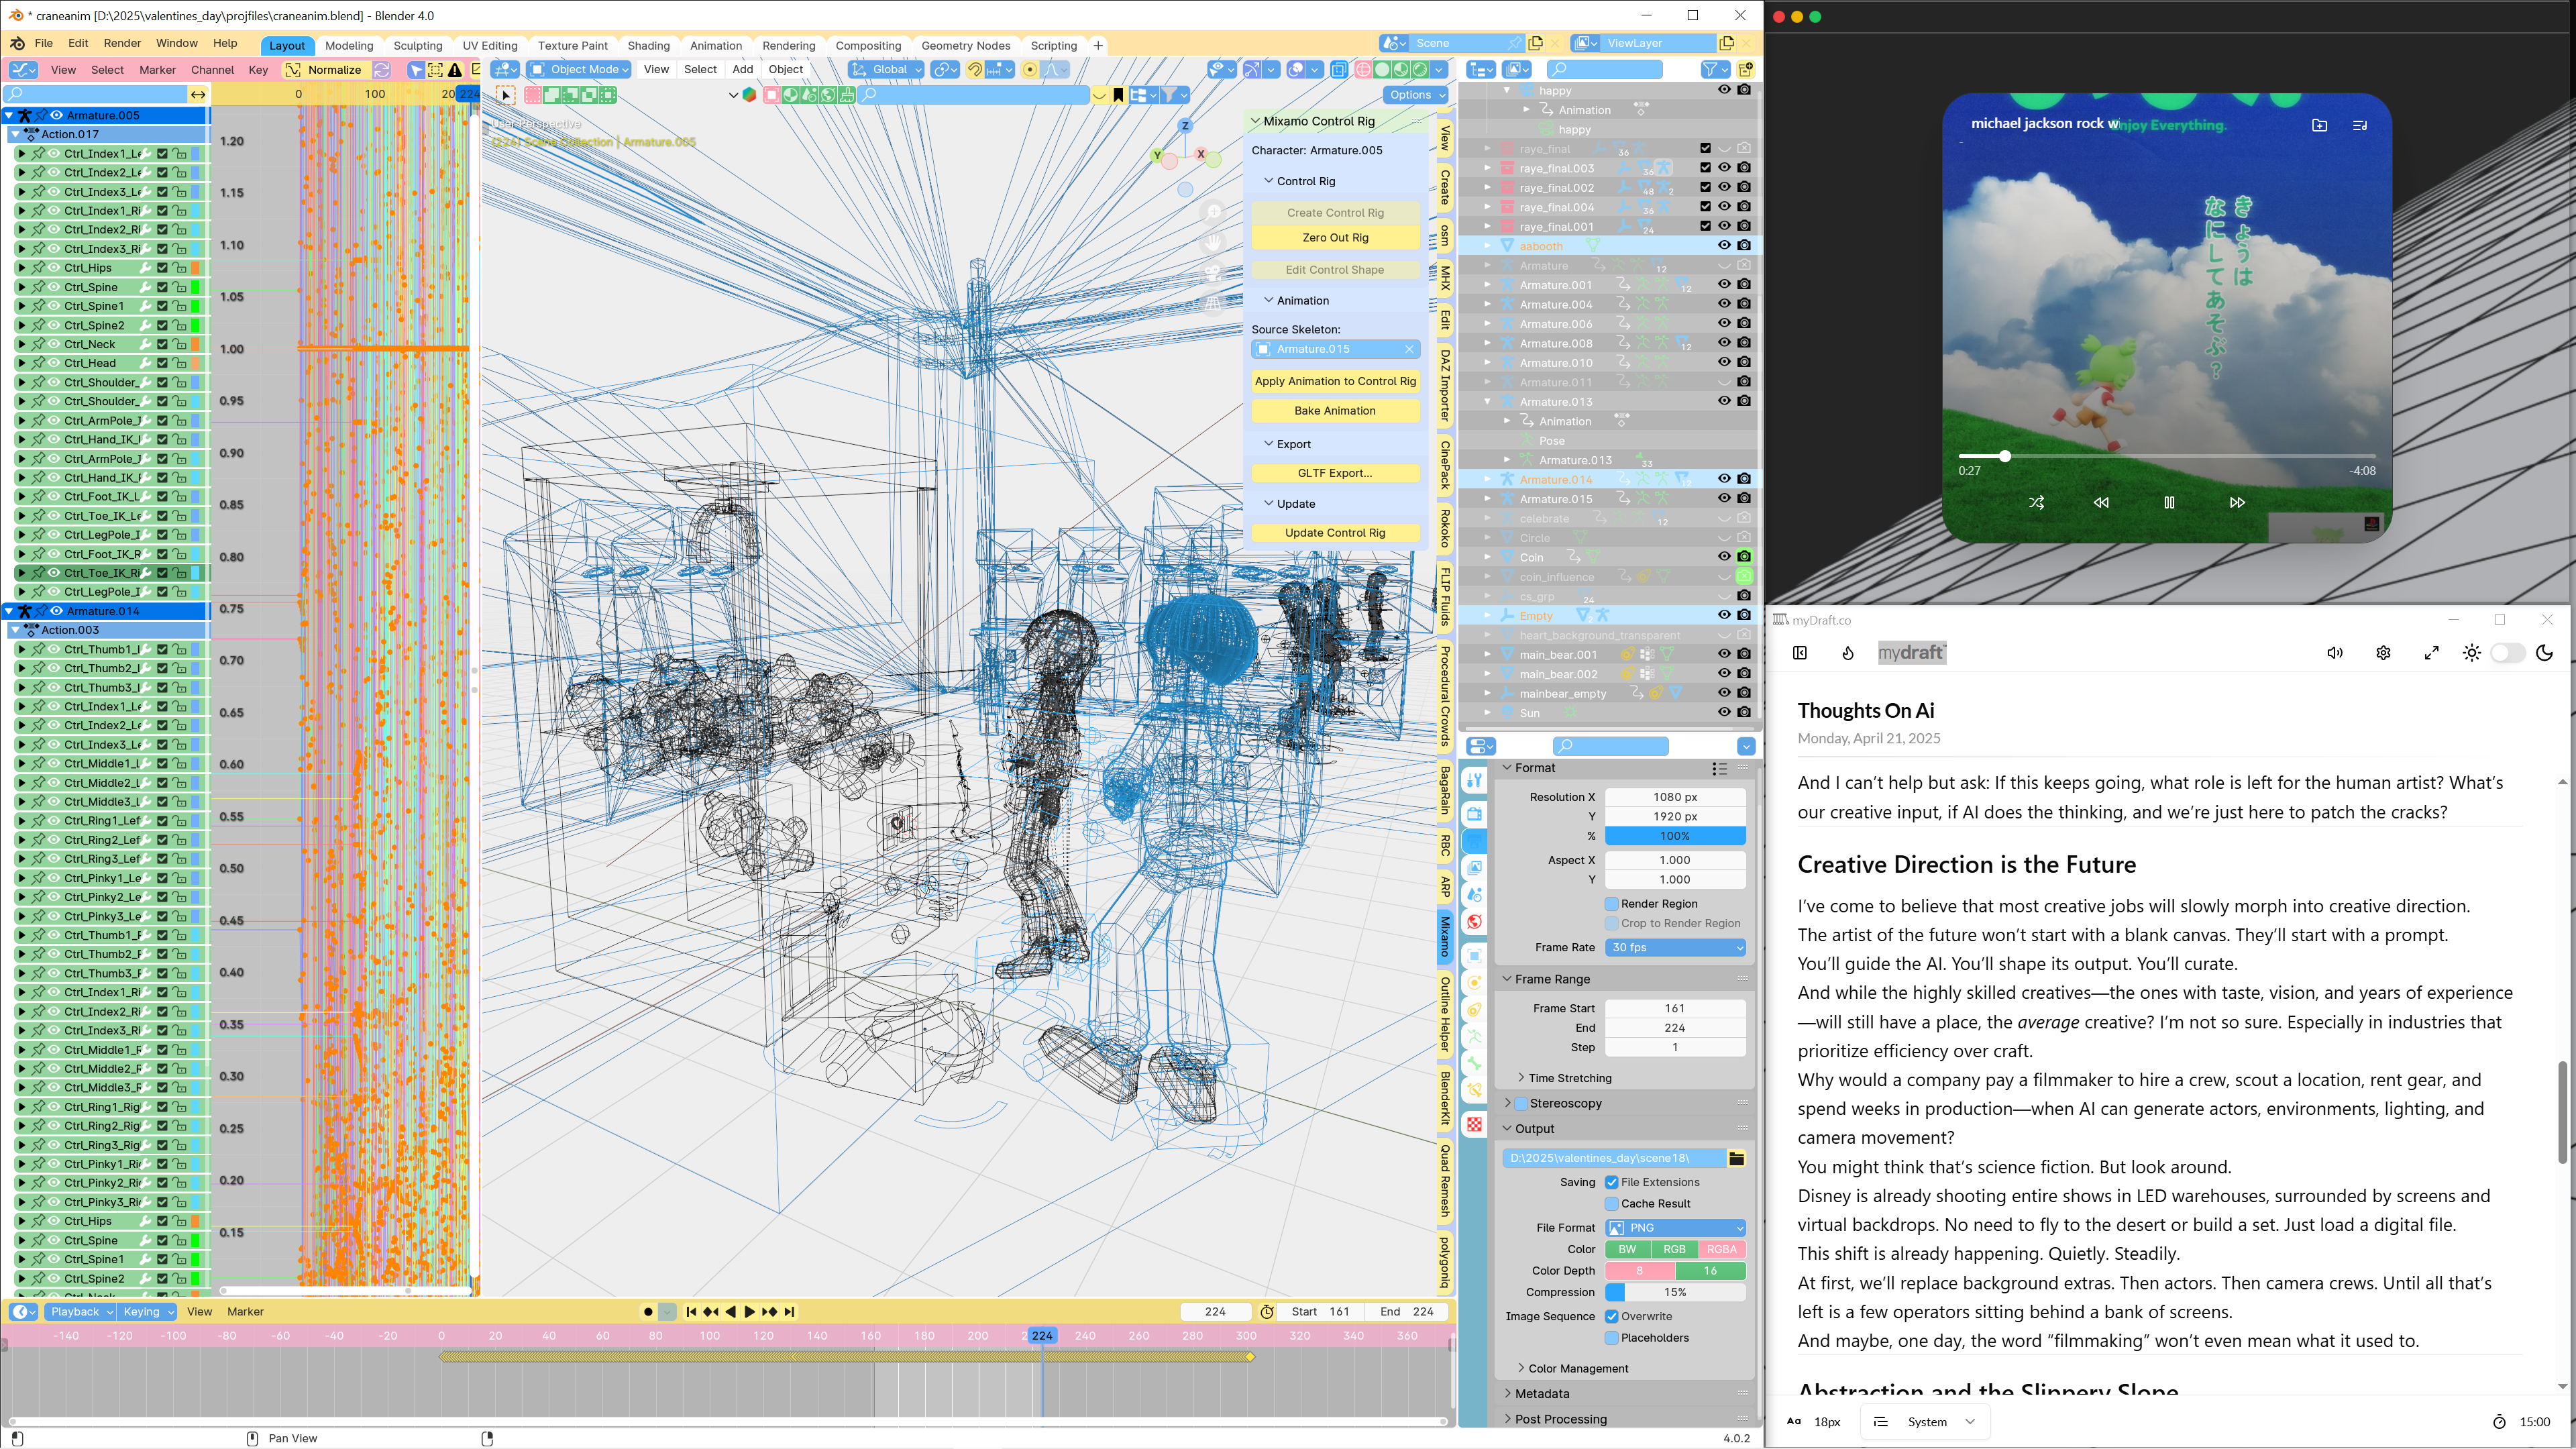
Task: Play animation in reverse in timeline
Action: point(730,1311)
